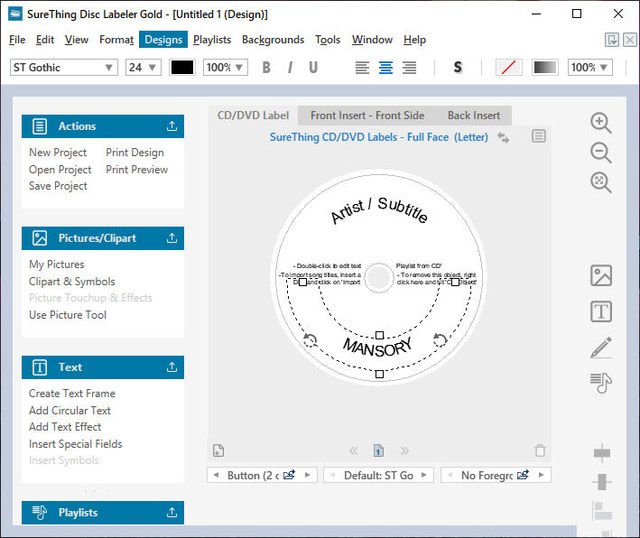Select the insert picture tool icon

click(x=601, y=276)
